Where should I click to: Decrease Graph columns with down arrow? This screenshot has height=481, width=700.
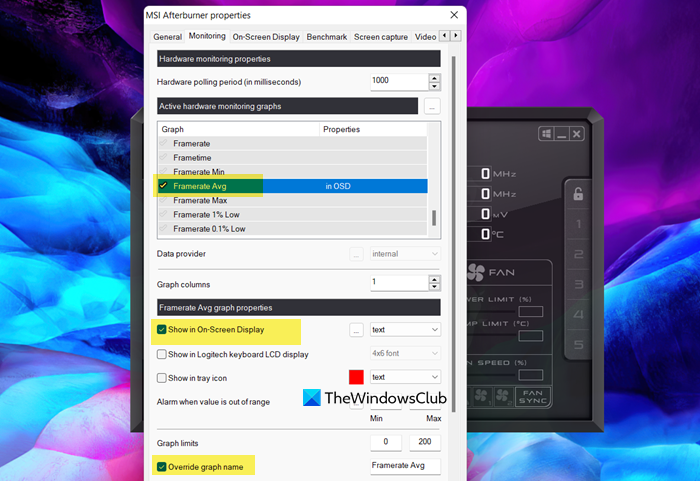(434, 287)
